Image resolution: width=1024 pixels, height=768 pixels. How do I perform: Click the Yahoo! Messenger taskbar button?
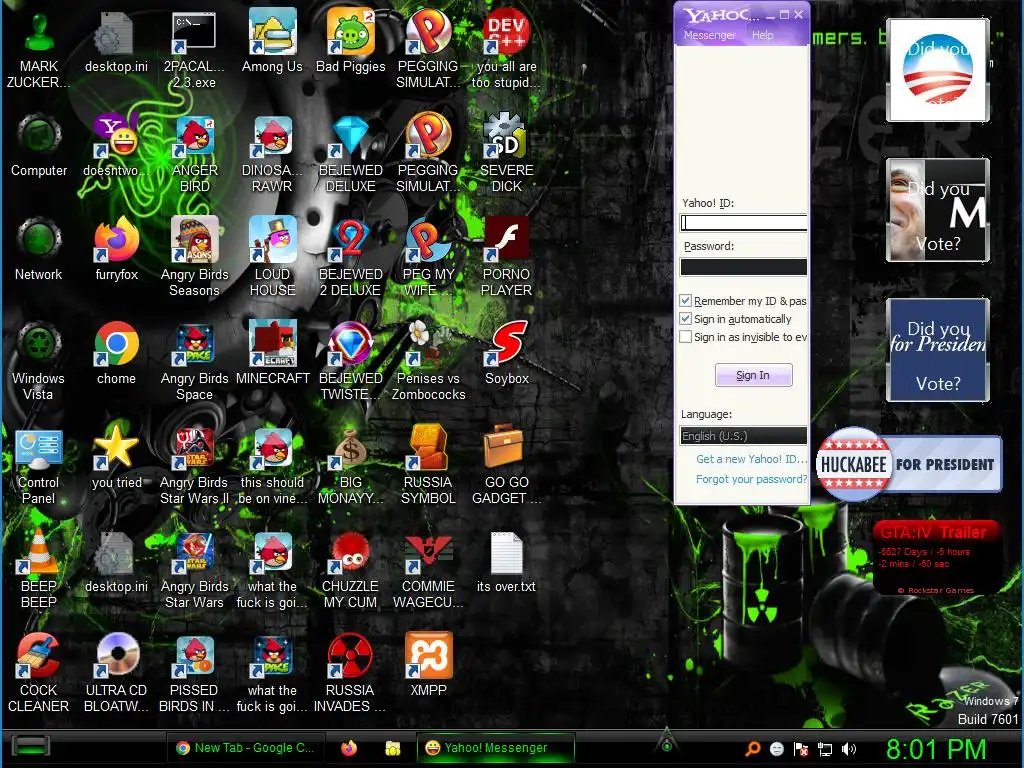[x=496, y=748]
